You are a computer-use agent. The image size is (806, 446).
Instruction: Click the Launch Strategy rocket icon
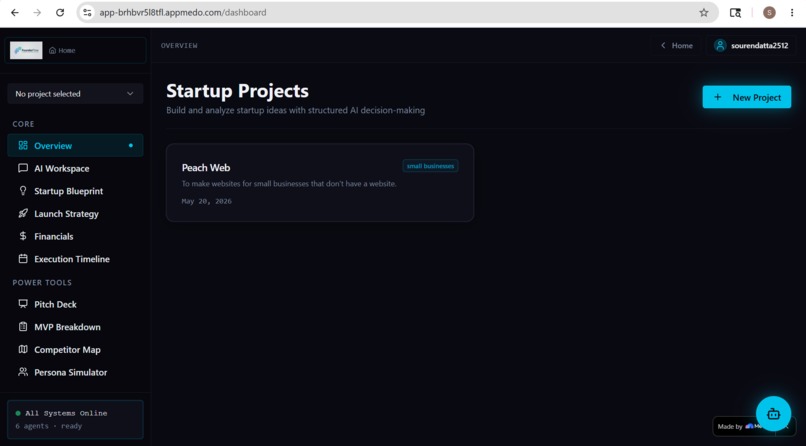click(23, 213)
